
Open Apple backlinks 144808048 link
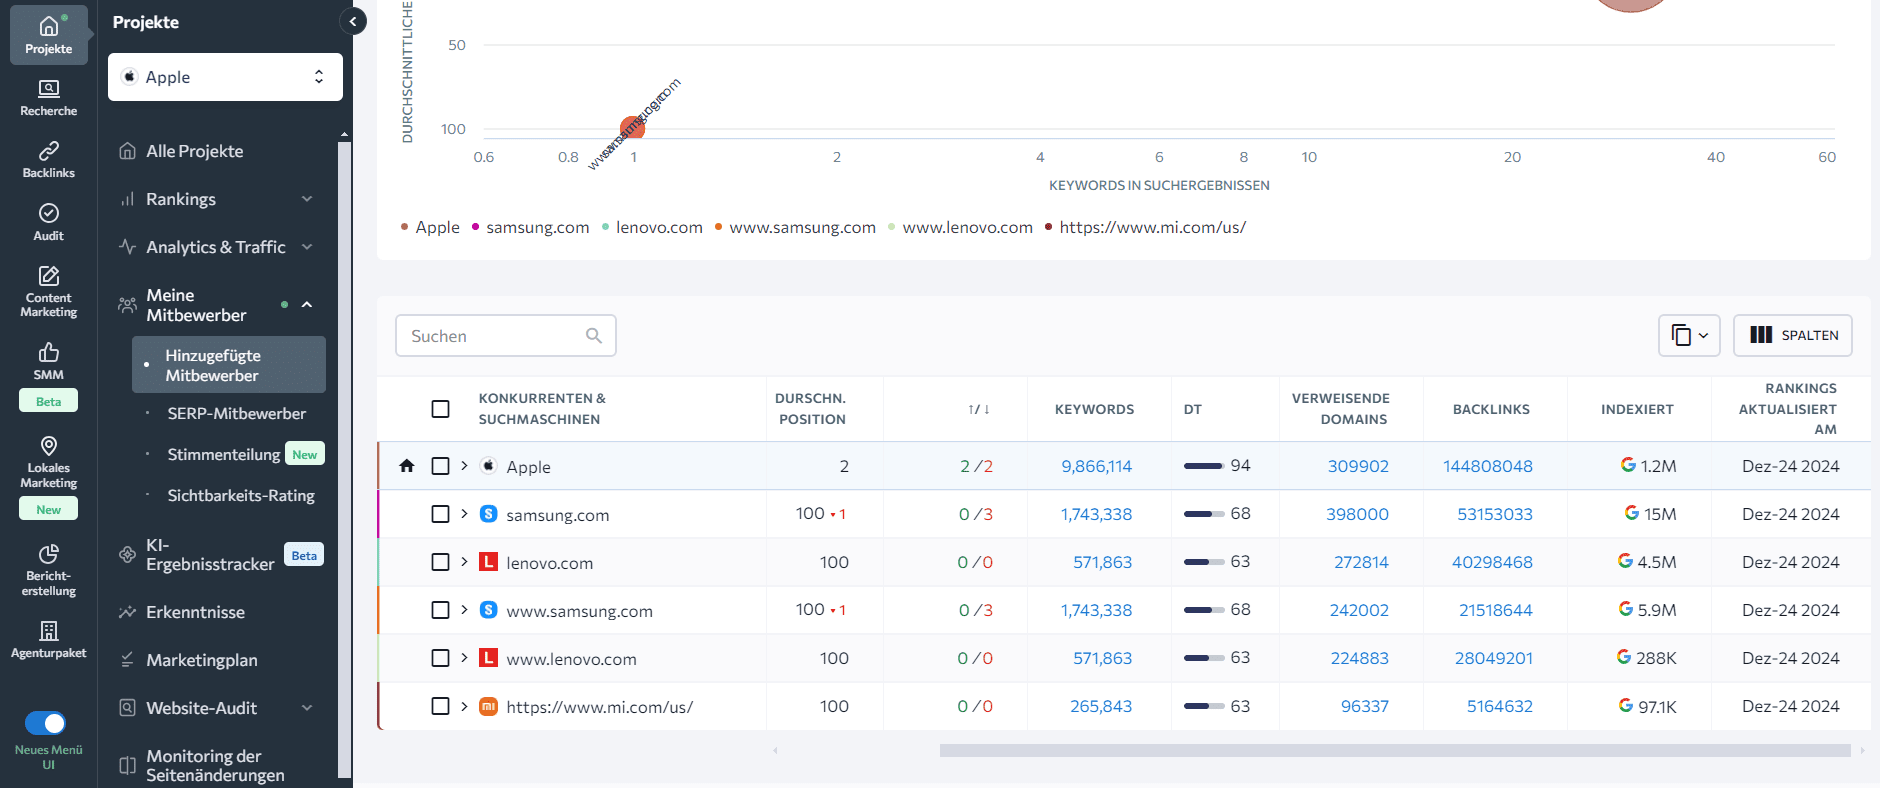(x=1487, y=466)
